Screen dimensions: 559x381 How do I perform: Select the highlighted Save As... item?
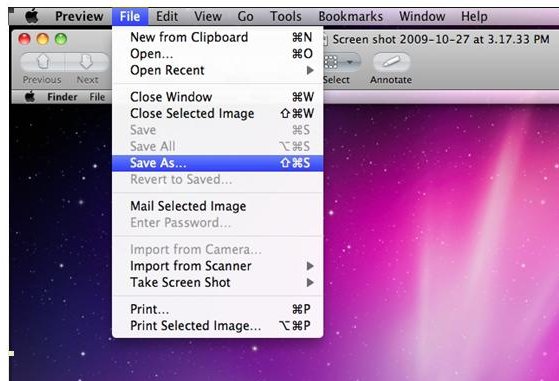coord(217,163)
